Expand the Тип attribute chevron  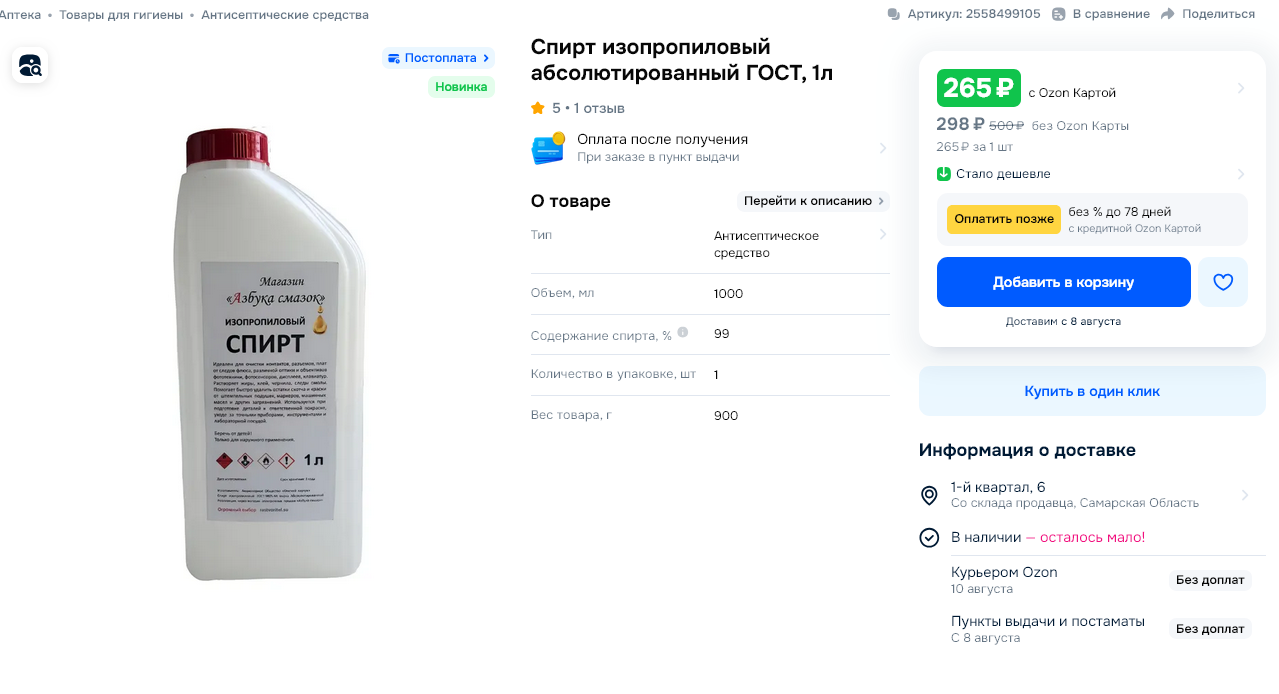(882, 235)
